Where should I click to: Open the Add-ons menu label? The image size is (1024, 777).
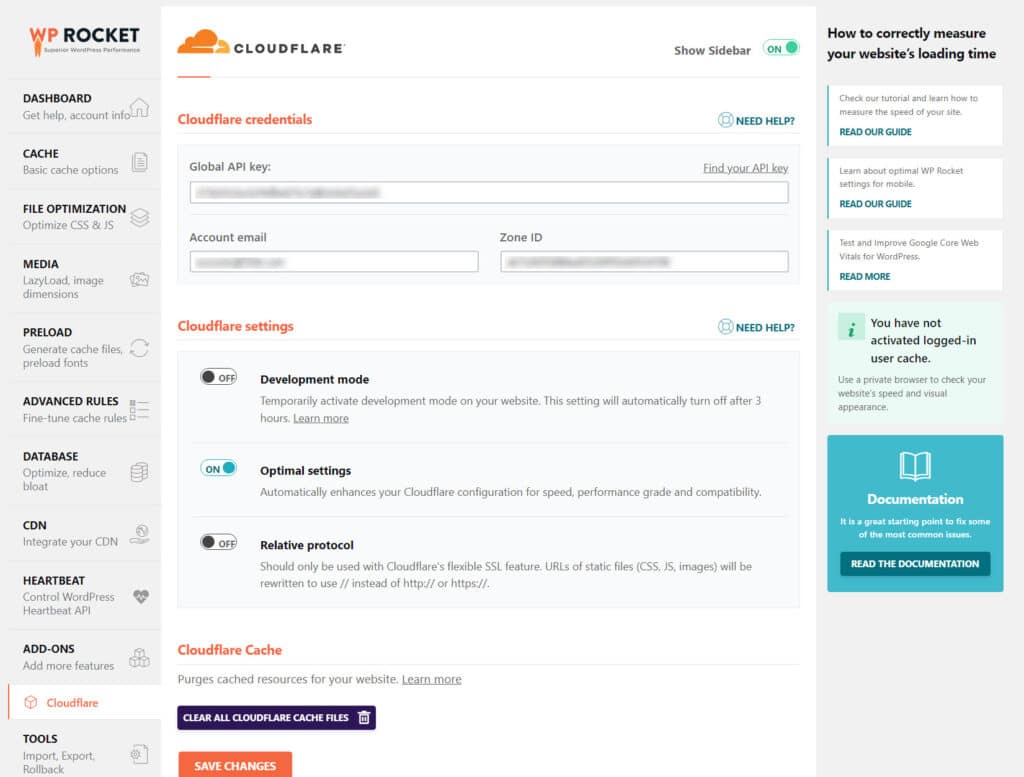click(x=48, y=649)
